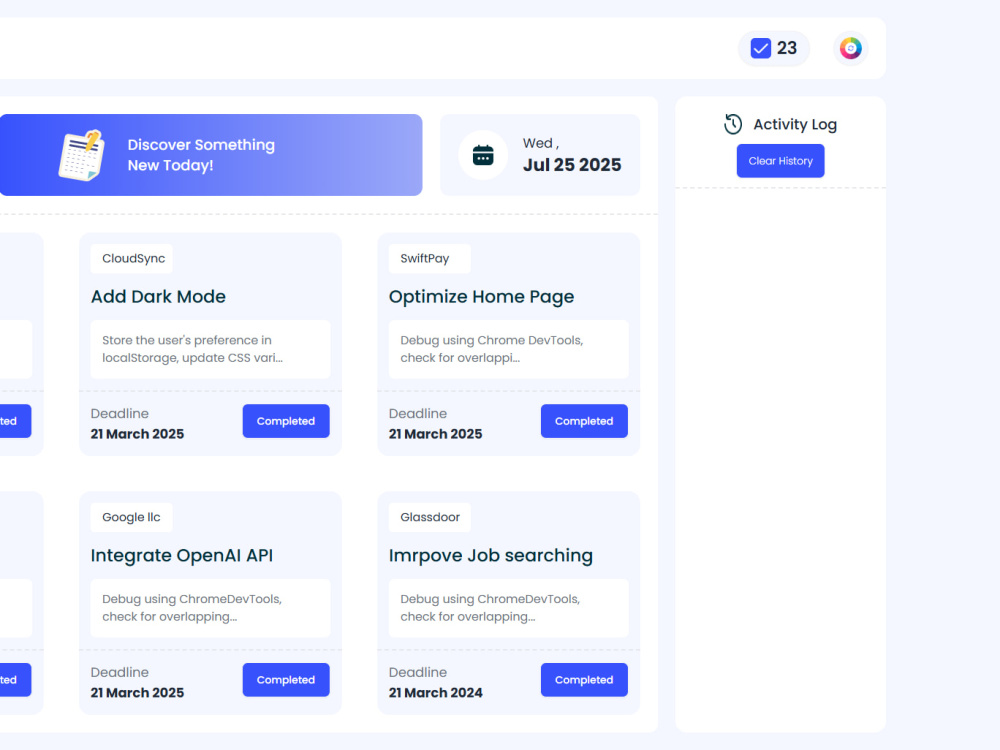Click the Integrate OpenAI API description text

click(x=192, y=608)
